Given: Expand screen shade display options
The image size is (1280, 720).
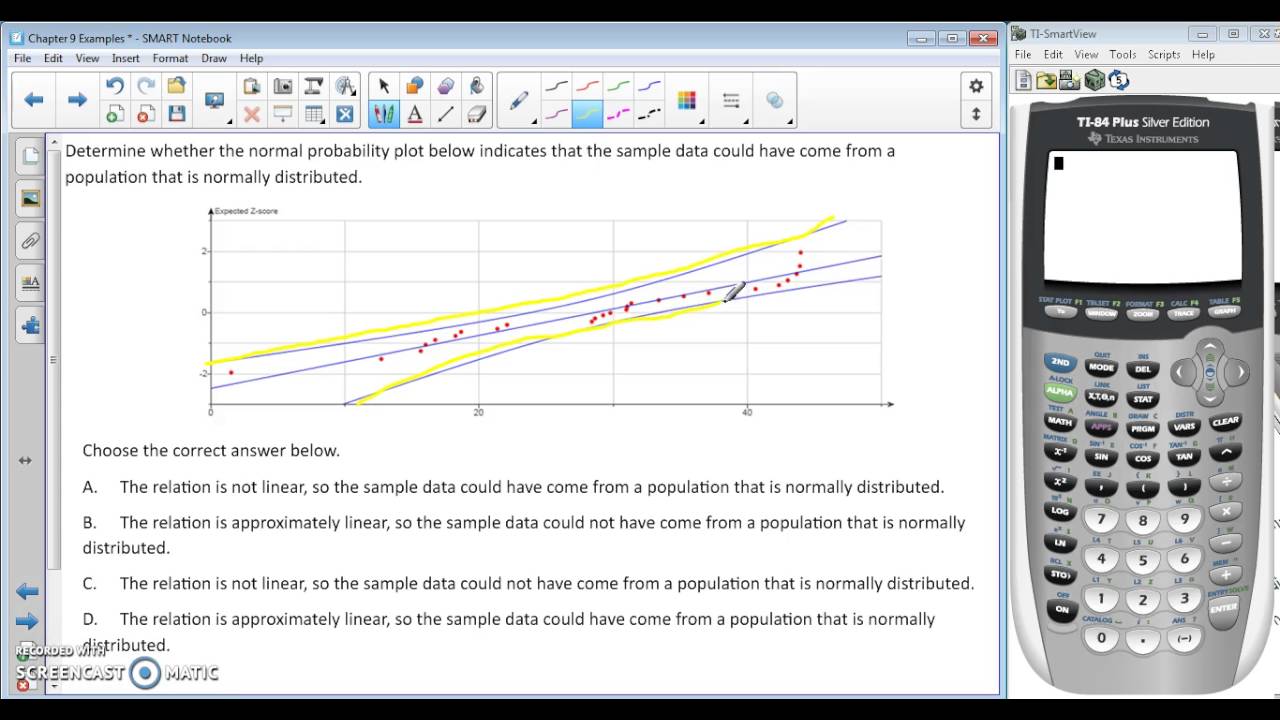Looking at the screenshot, I should [216, 100].
